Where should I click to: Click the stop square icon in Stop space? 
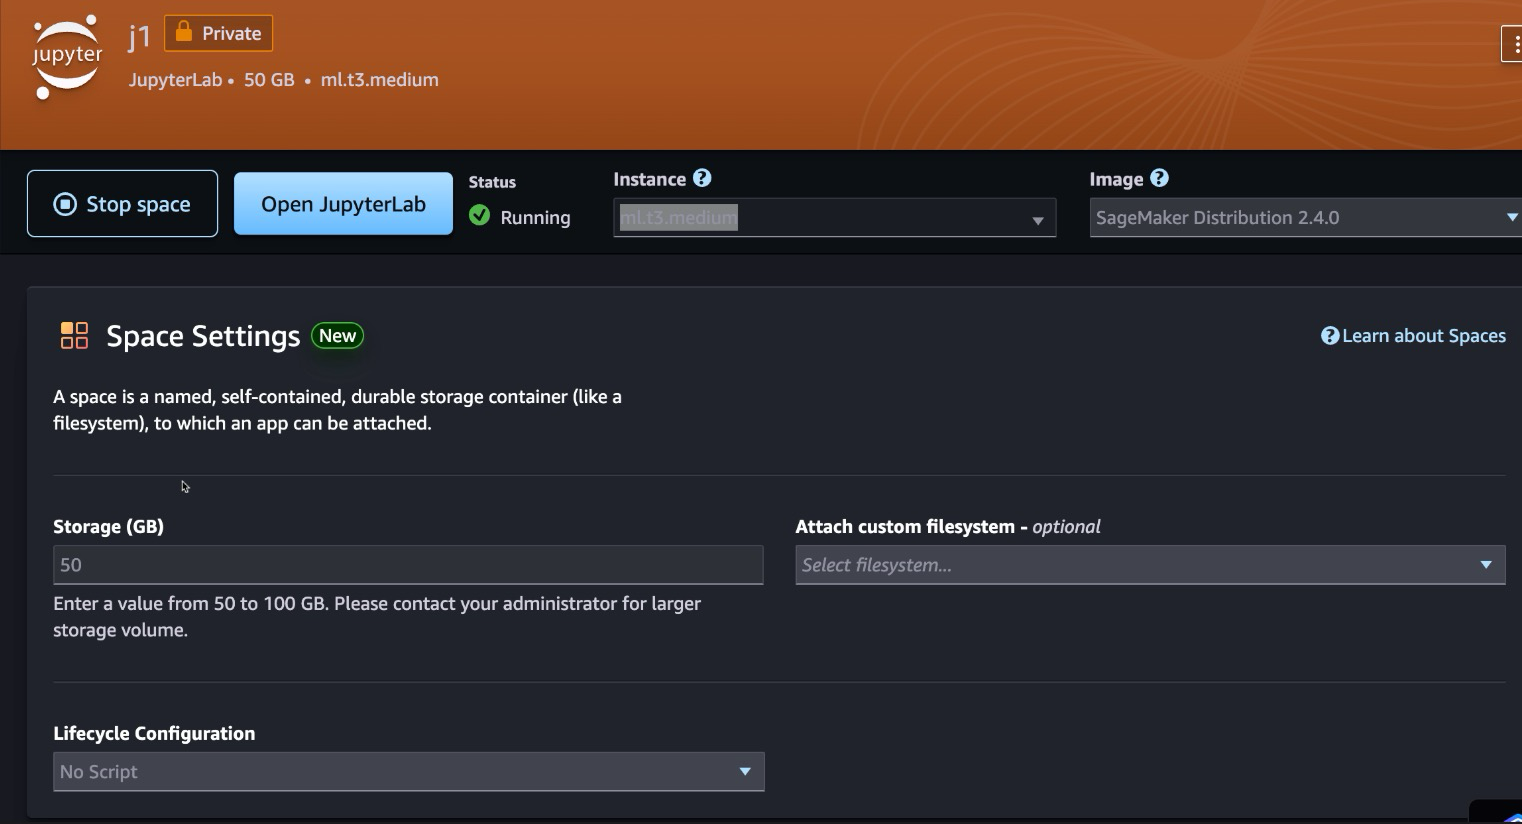tap(65, 204)
